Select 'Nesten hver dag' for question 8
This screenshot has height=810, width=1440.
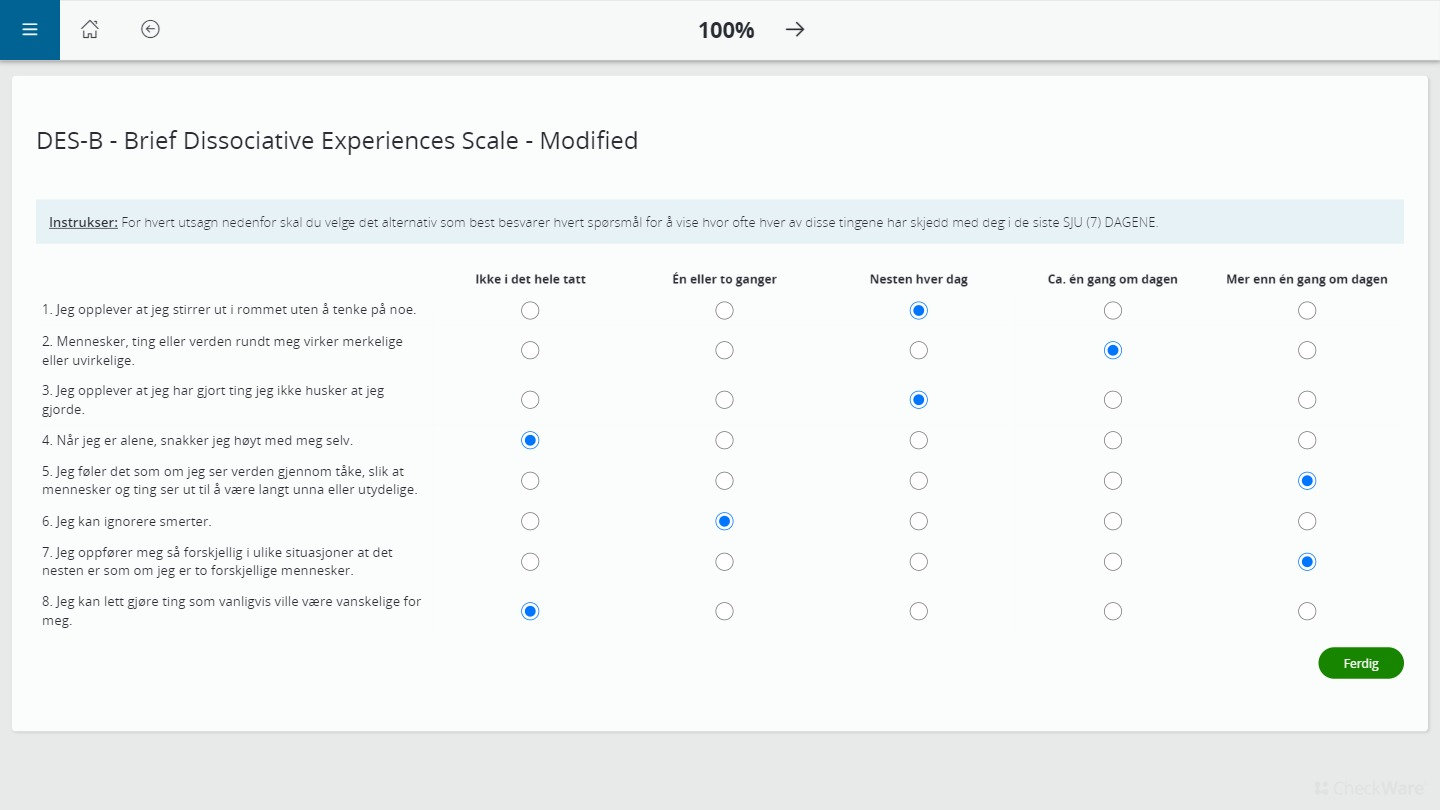click(918, 610)
